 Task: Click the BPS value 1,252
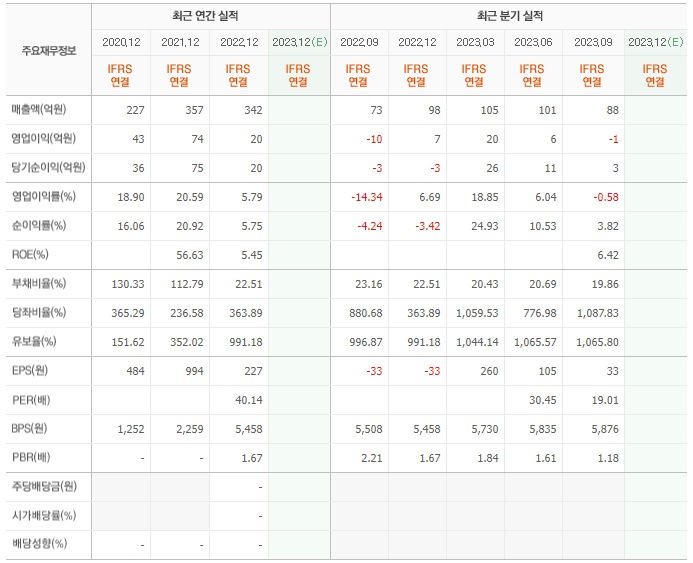point(131,429)
